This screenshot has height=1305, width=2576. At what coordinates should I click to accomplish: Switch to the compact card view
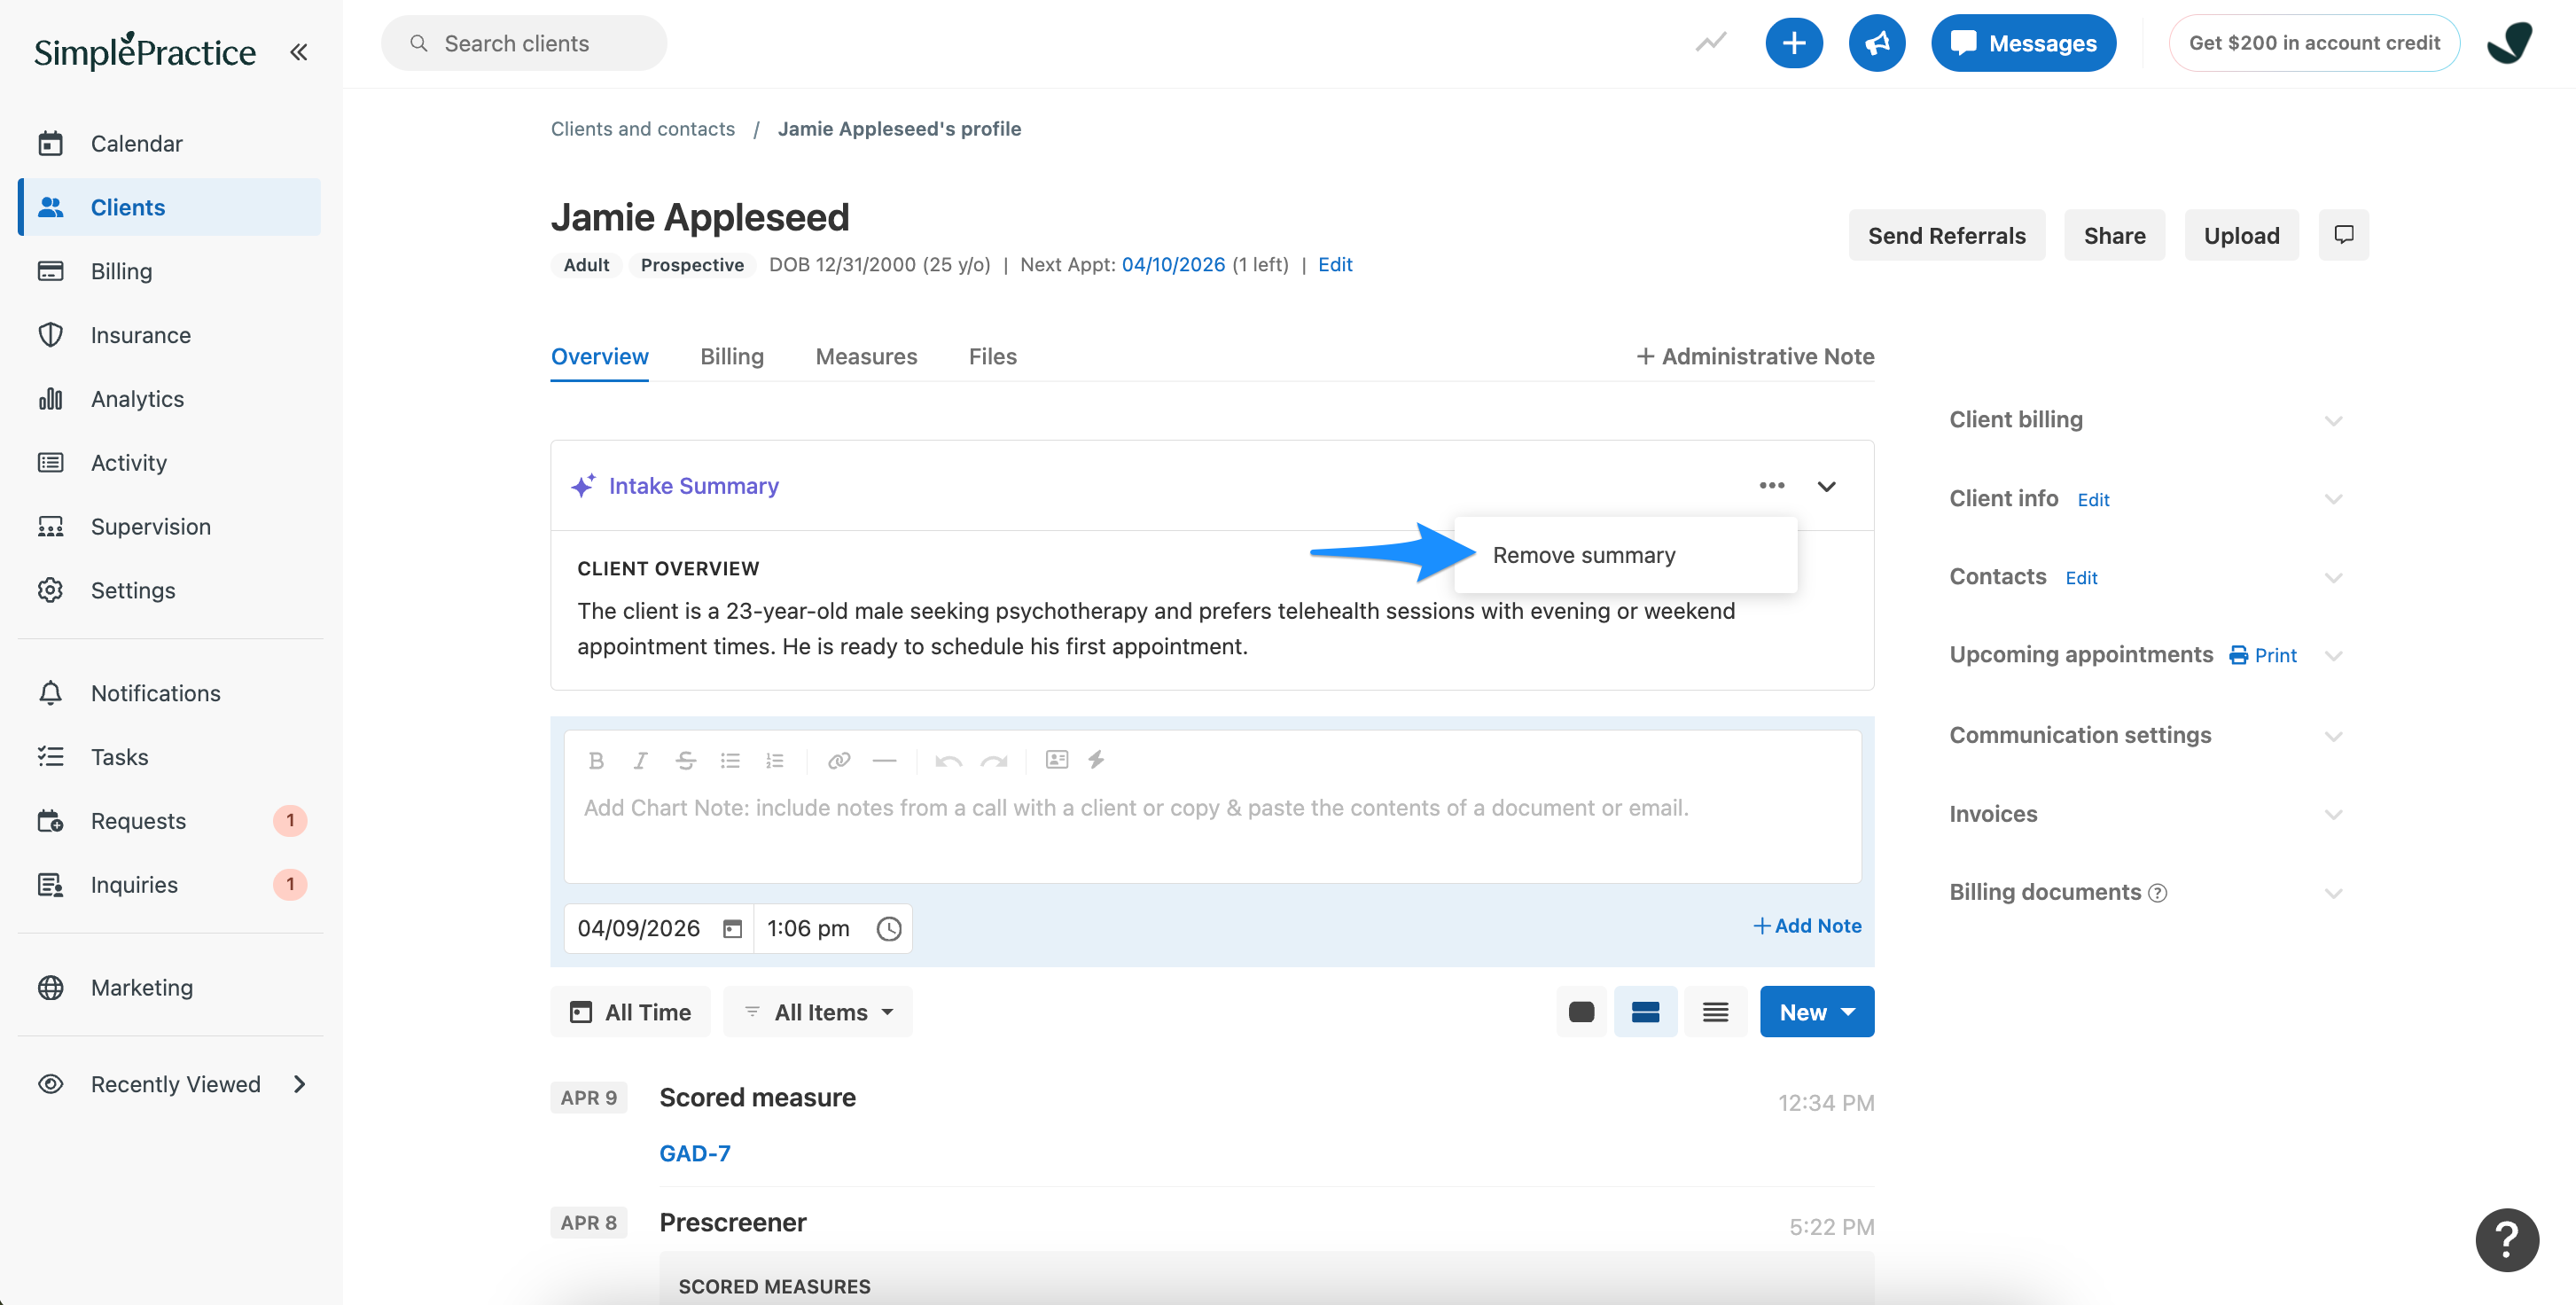click(x=1581, y=1012)
